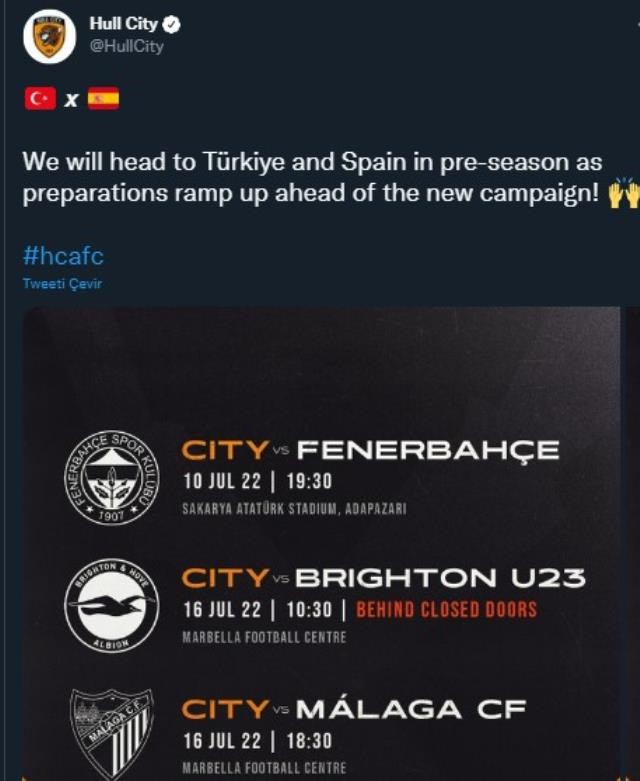Open the #hcafc hashtag
640x781 pixels.
click(63, 256)
